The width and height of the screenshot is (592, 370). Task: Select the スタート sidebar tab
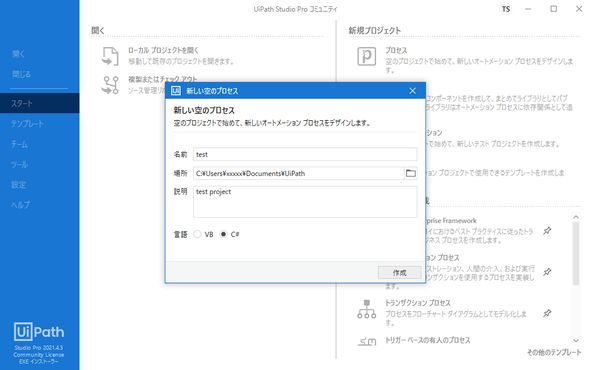coord(40,103)
